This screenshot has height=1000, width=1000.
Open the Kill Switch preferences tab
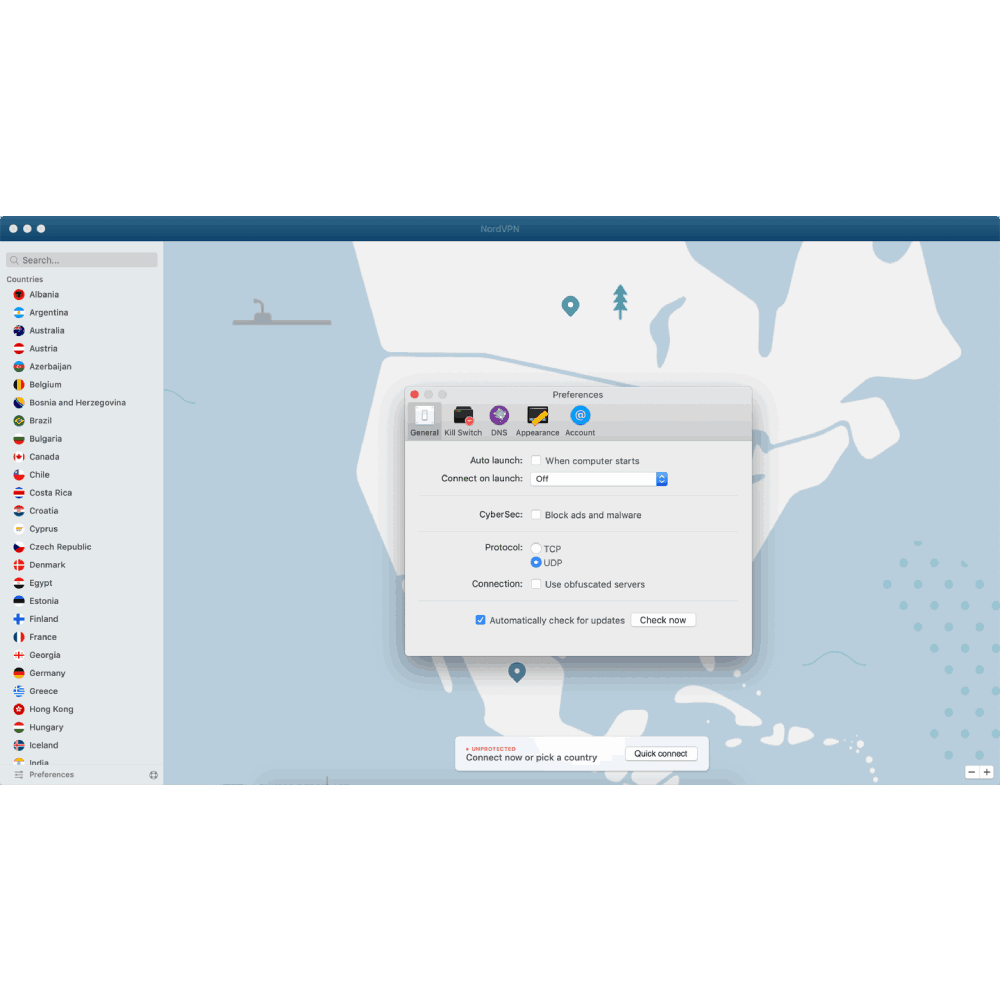[x=463, y=421]
